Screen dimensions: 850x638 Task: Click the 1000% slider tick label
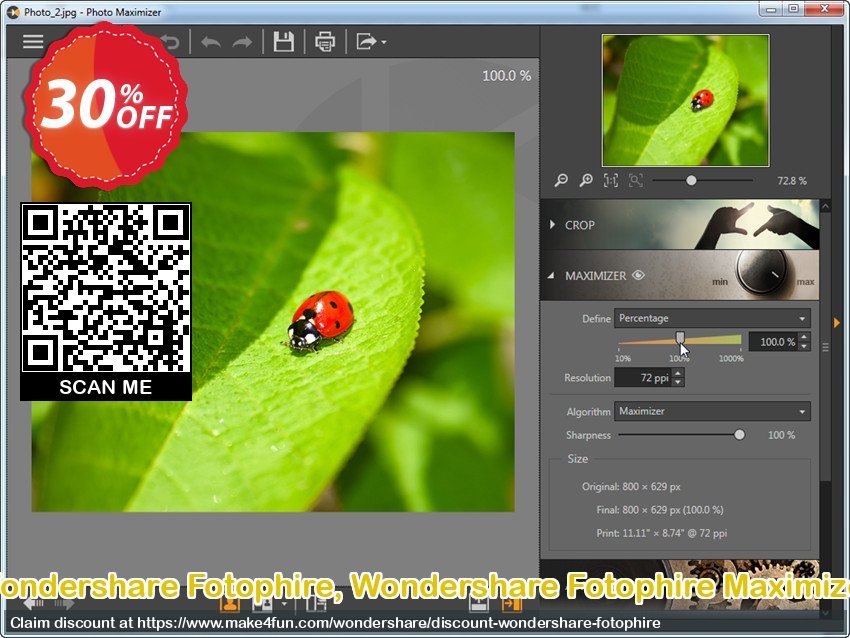tap(731, 358)
